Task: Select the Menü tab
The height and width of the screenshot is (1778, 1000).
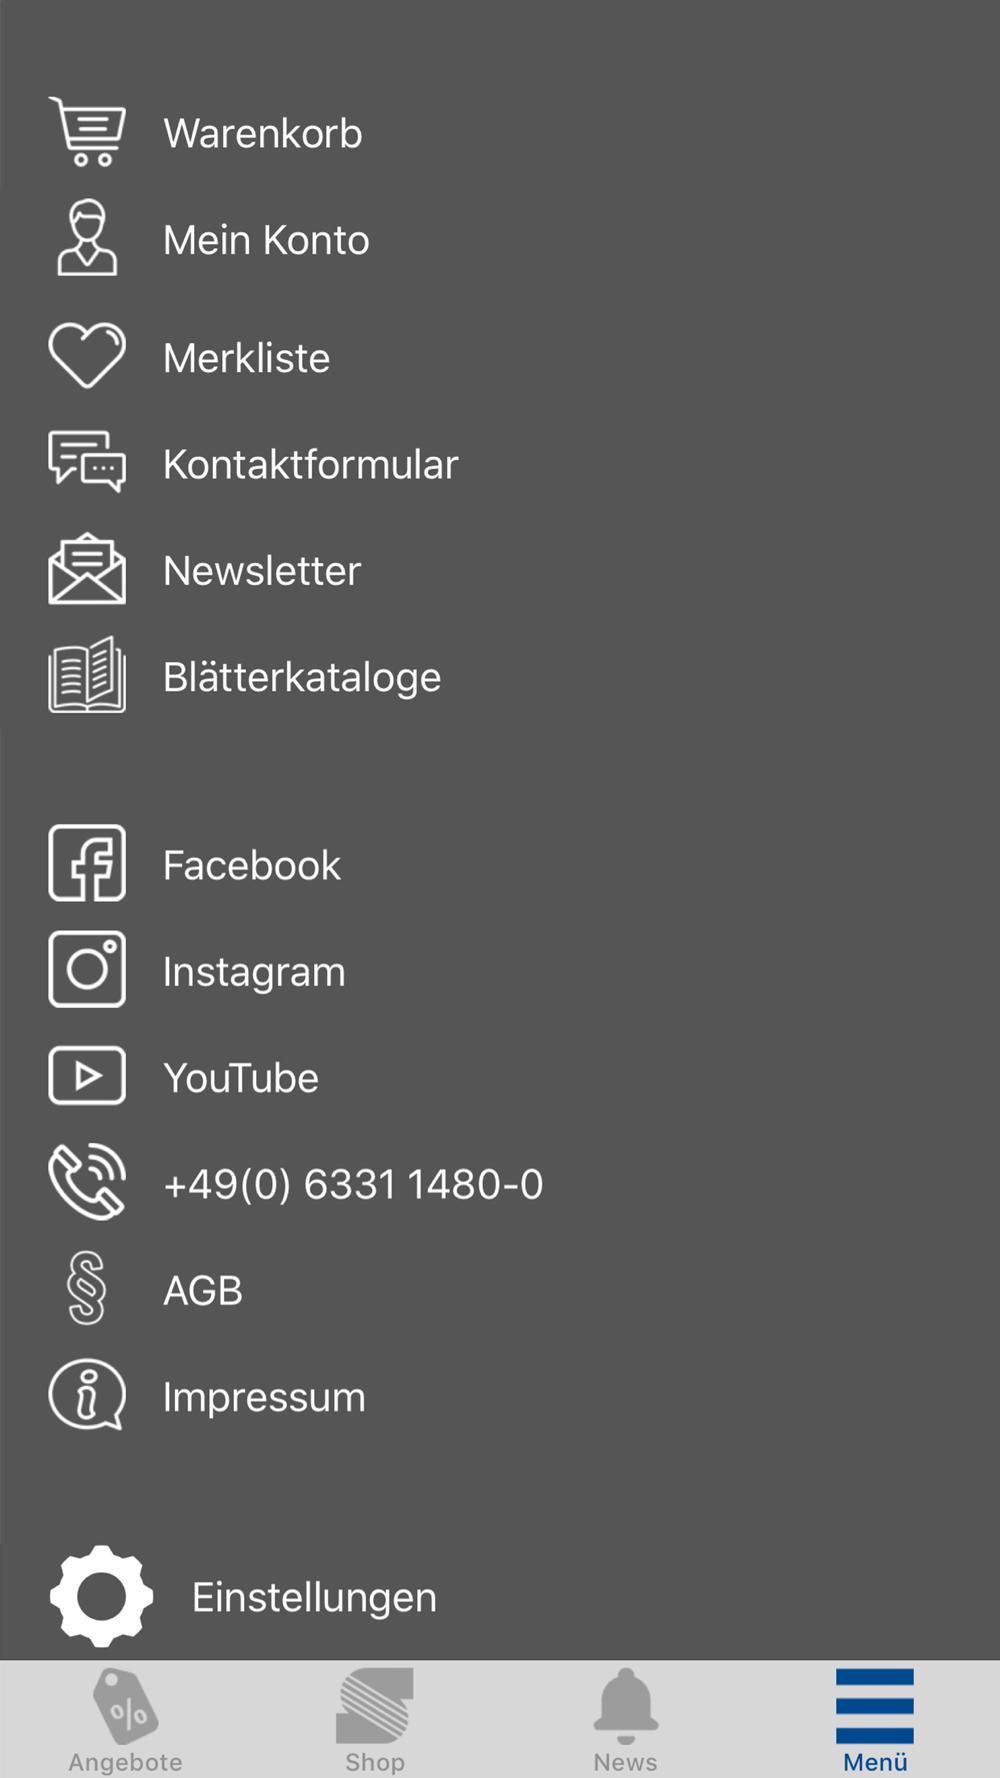Action: click(x=875, y=1720)
